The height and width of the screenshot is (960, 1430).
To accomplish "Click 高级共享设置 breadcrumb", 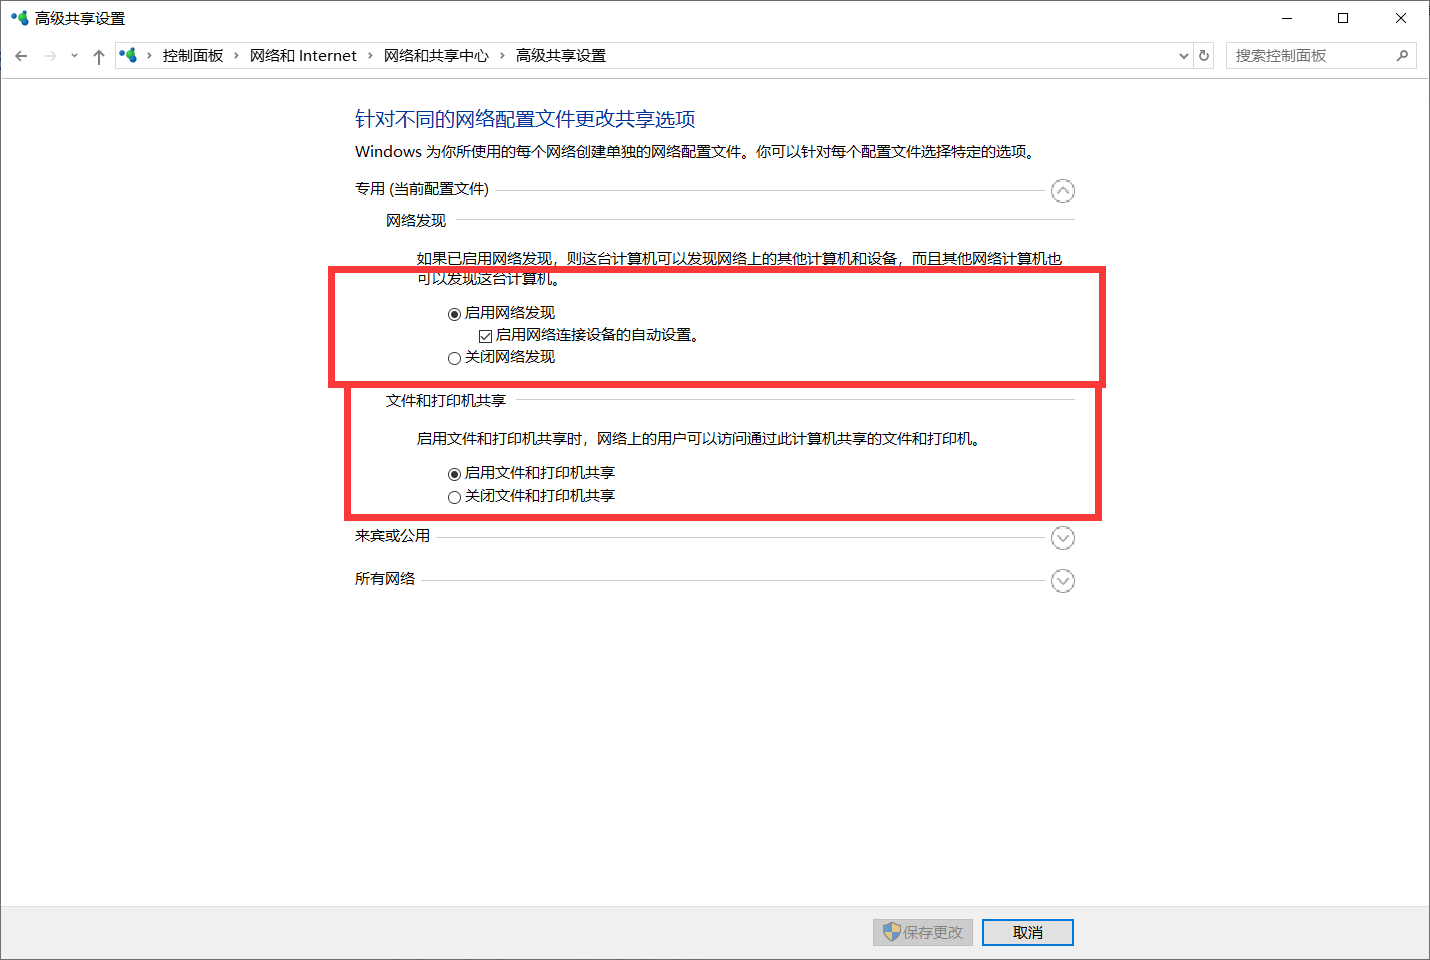I will click(x=561, y=56).
